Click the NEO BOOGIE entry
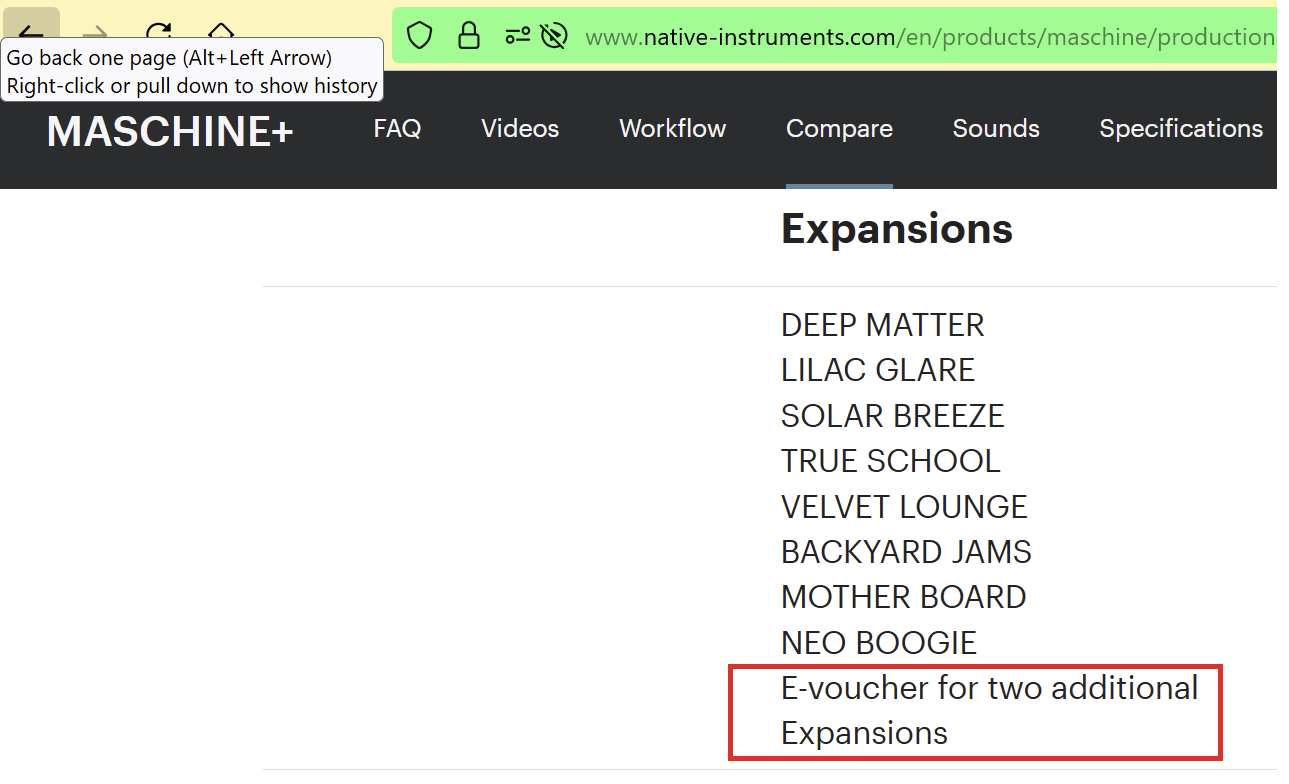Viewport: 1289px width, 784px height. [x=879, y=643]
